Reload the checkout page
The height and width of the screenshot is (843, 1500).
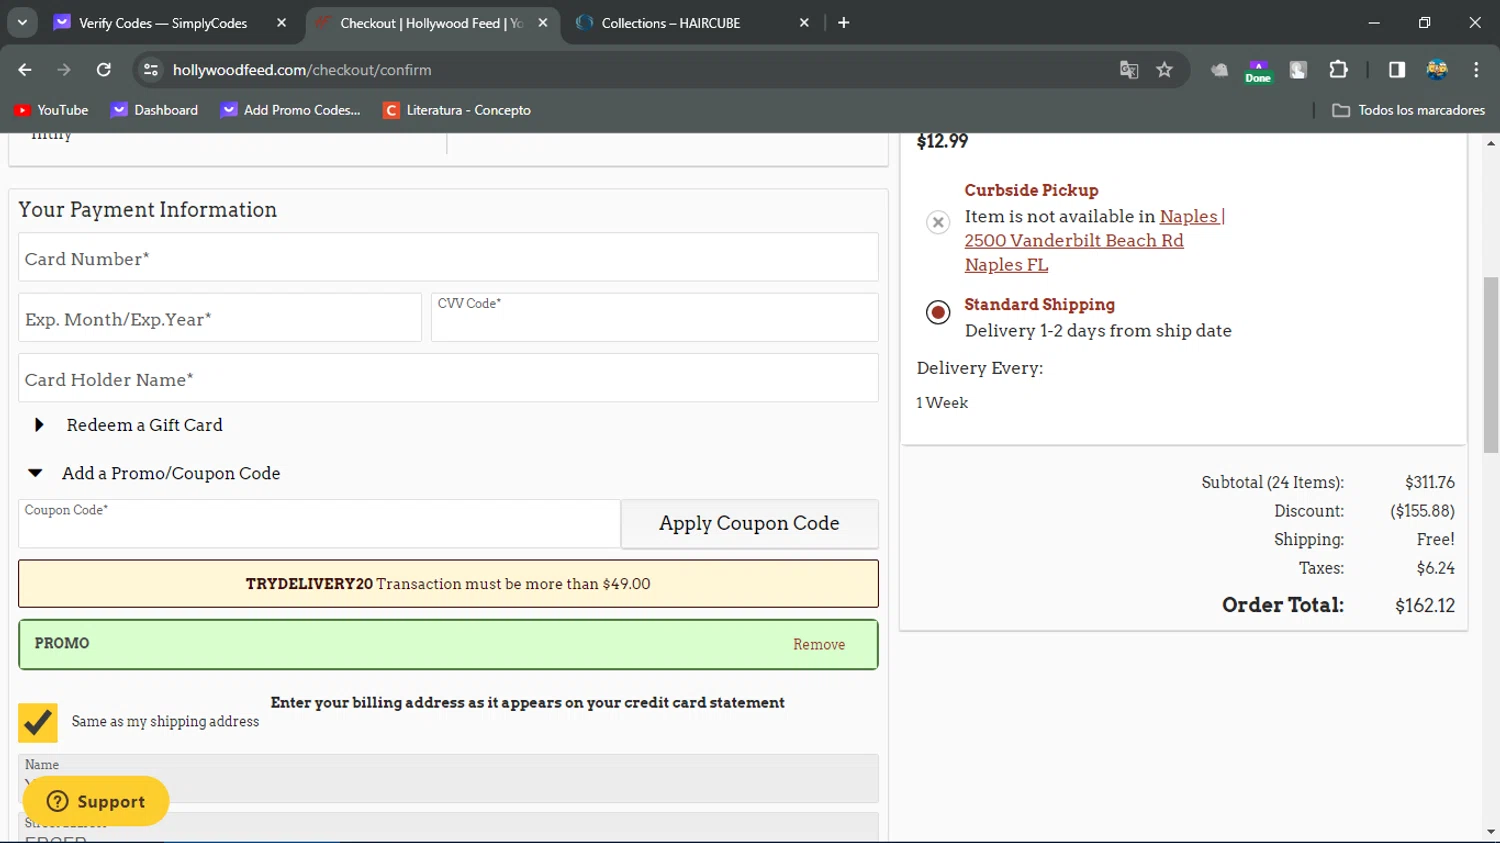click(104, 70)
